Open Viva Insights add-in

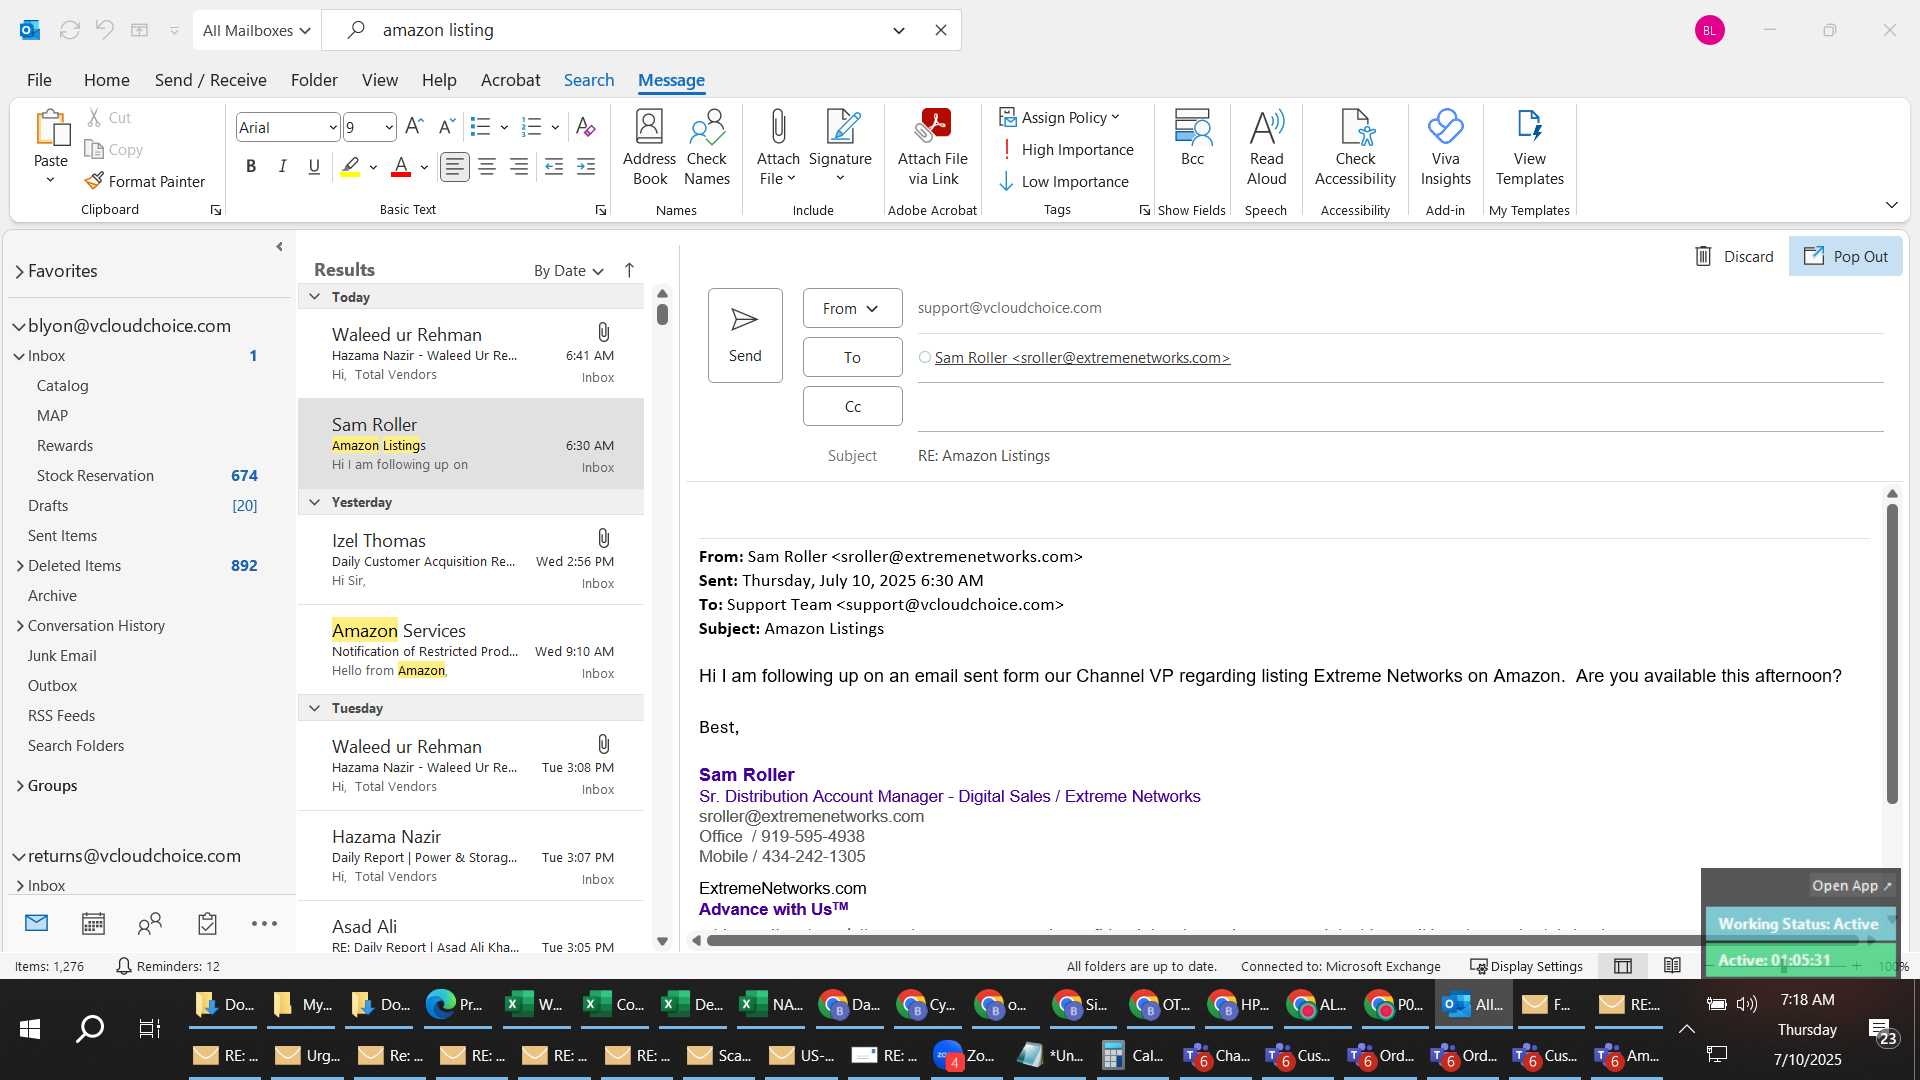[1445, 148]
